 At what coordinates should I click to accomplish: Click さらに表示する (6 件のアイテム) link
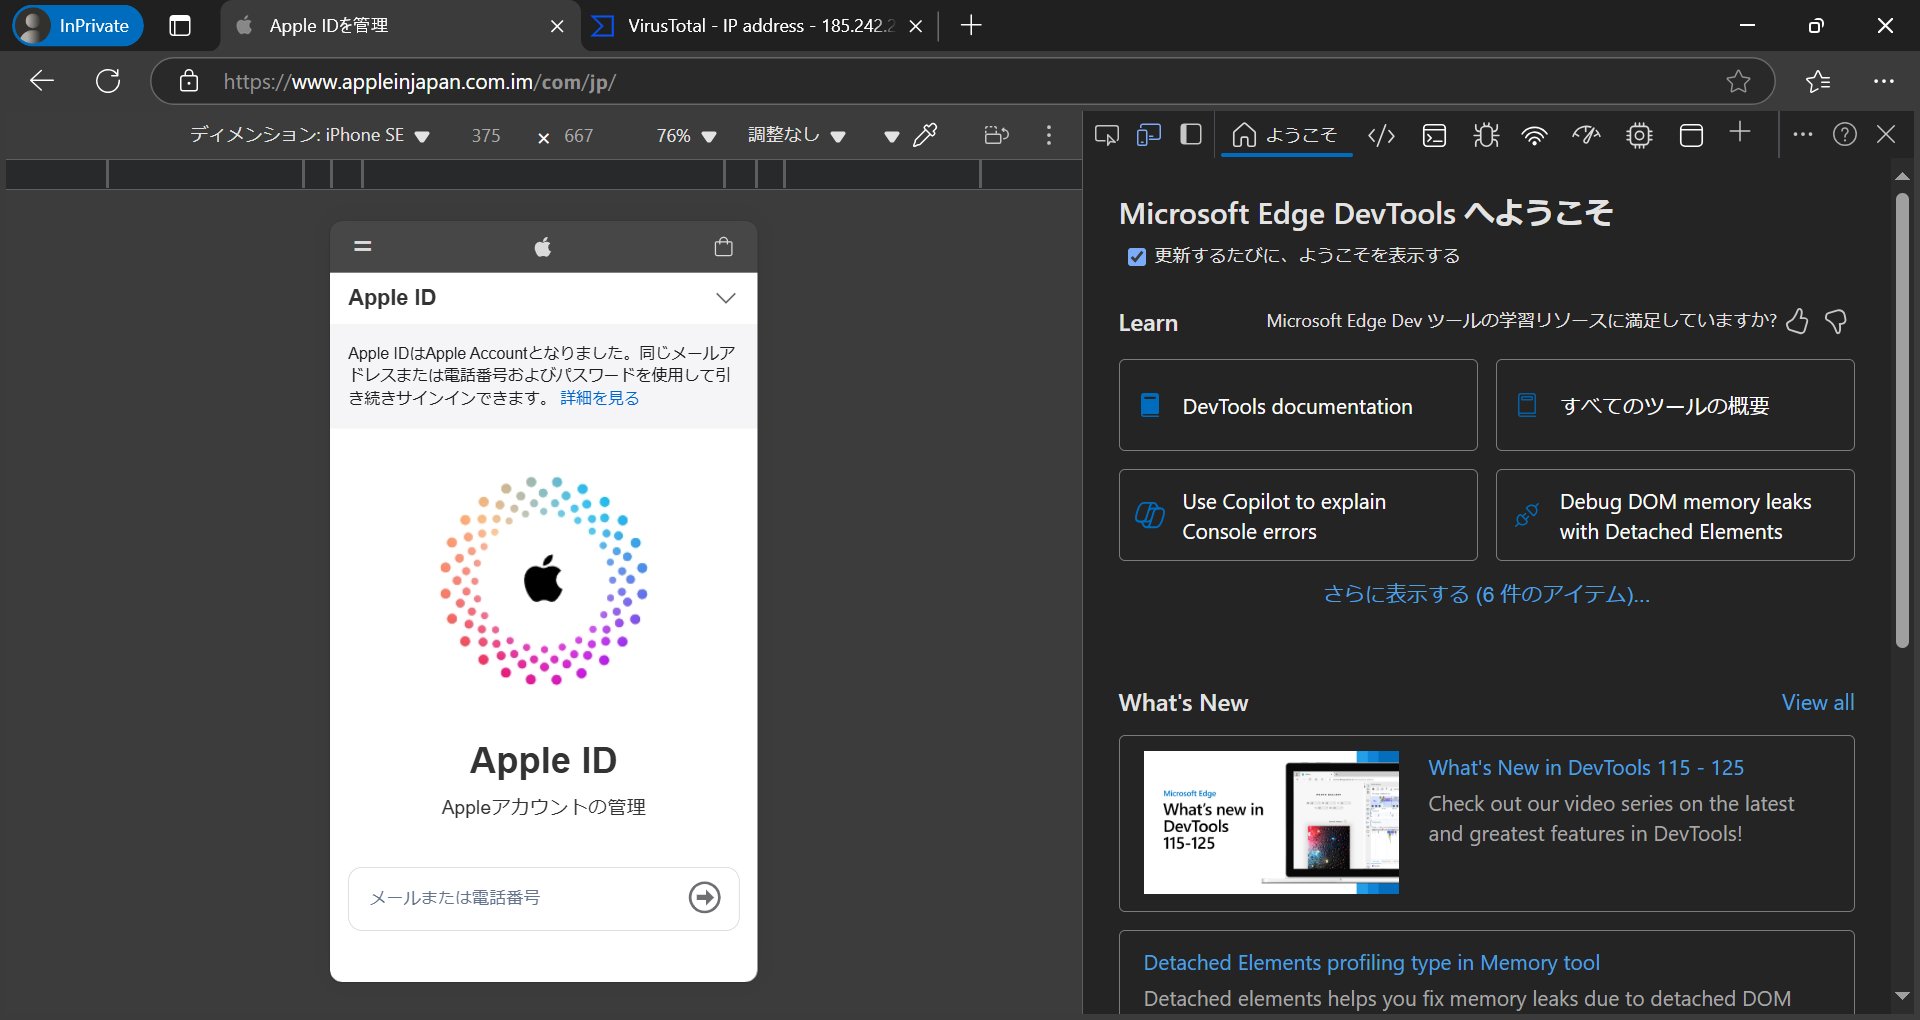(x=1486, y=594)
